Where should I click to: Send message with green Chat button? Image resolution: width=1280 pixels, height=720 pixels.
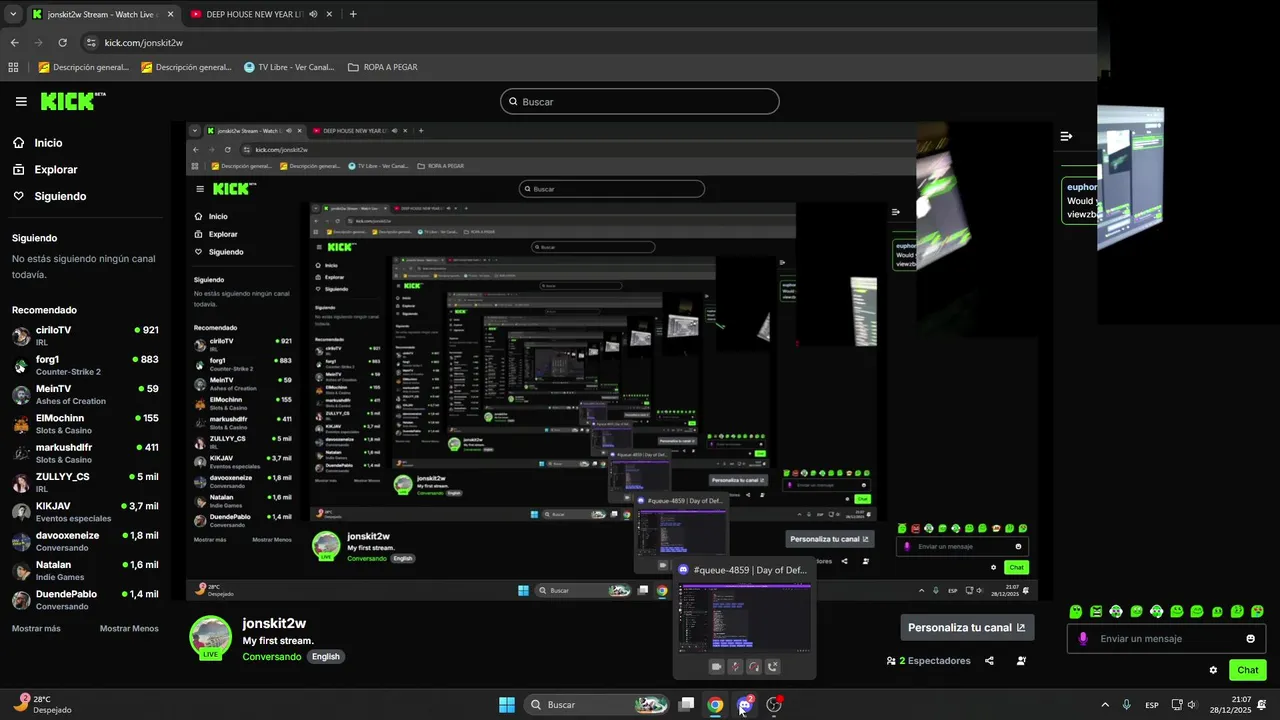tap(1247, 670)
